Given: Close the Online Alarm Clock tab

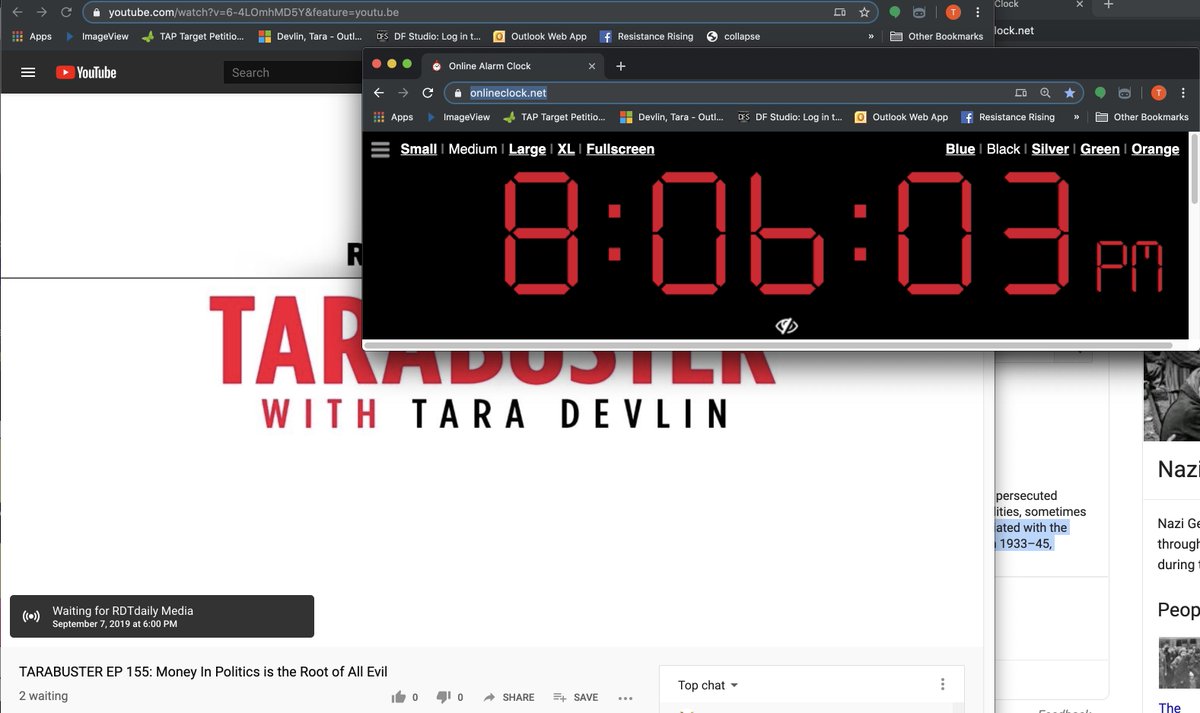Looking at the screenshot, I should [592, 66].
